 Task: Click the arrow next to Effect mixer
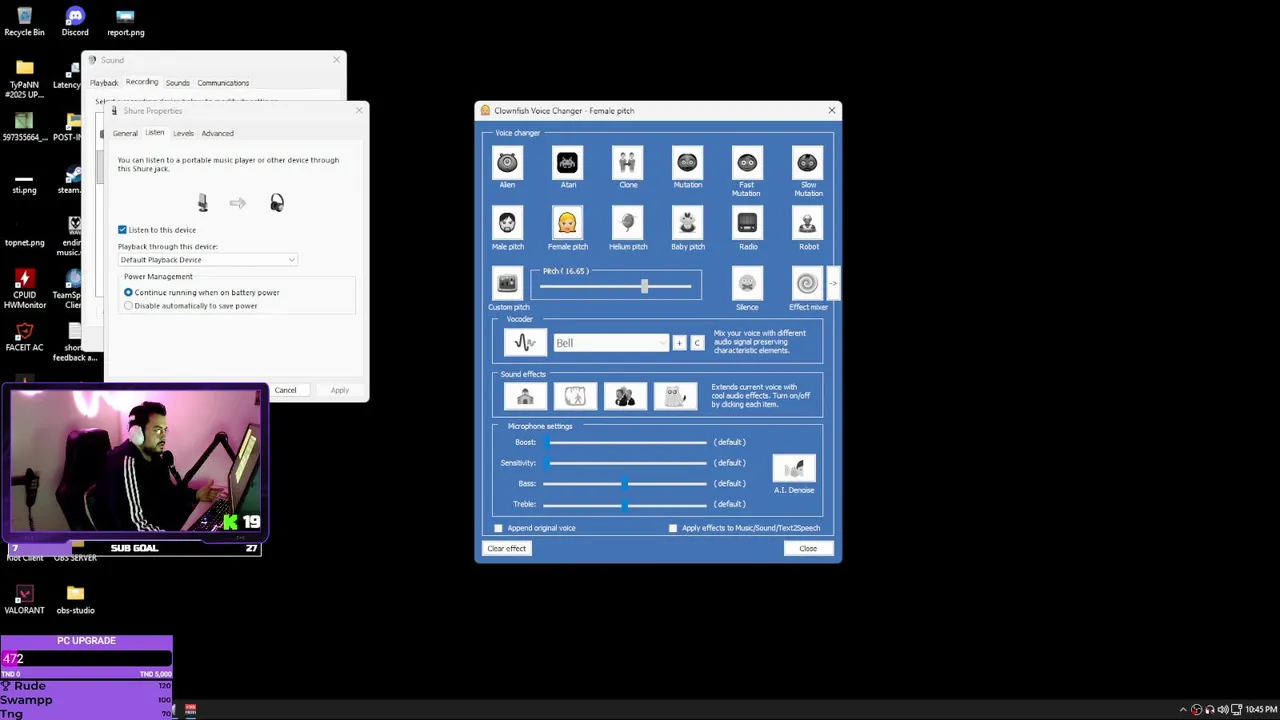pos(832,283)
